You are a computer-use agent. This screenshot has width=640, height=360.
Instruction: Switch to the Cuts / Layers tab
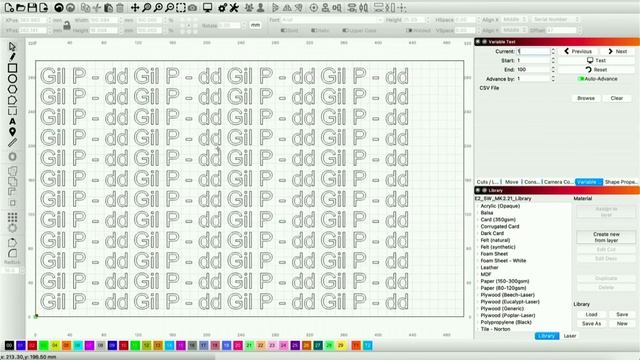[487, 182]
